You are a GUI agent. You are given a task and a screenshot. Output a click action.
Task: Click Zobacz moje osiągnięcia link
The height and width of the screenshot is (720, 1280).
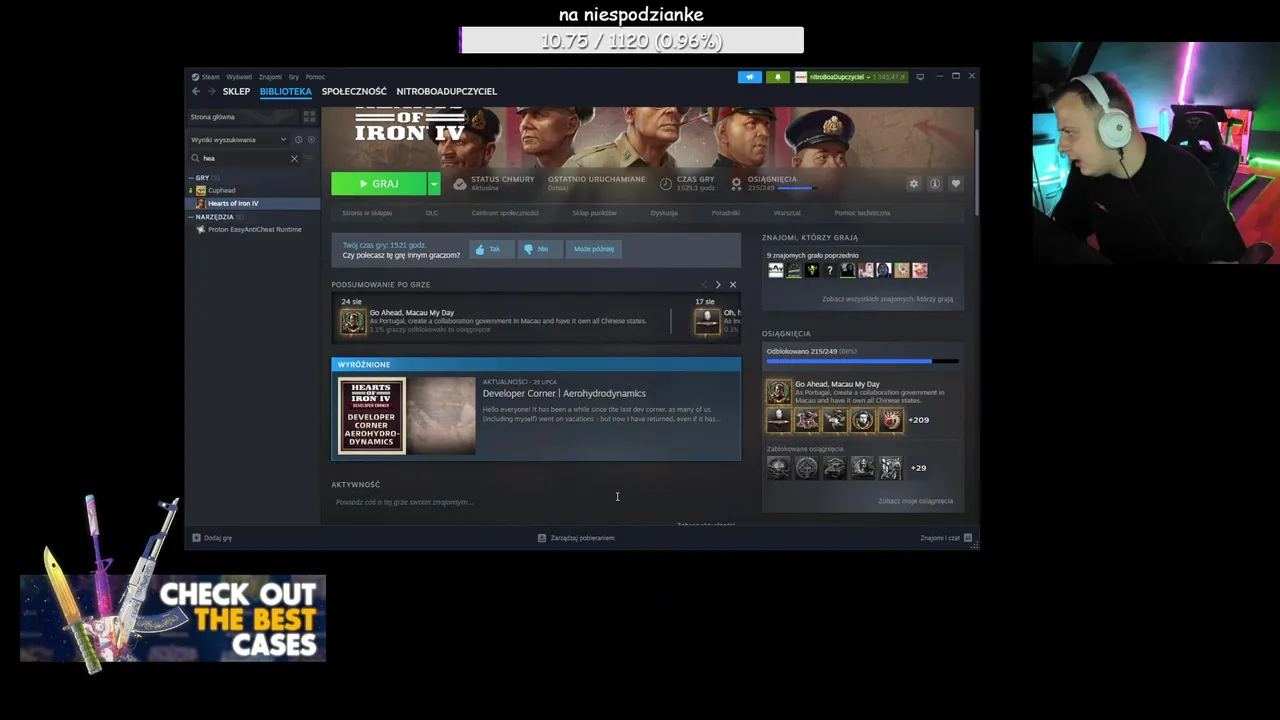click(x=915, y=501)
